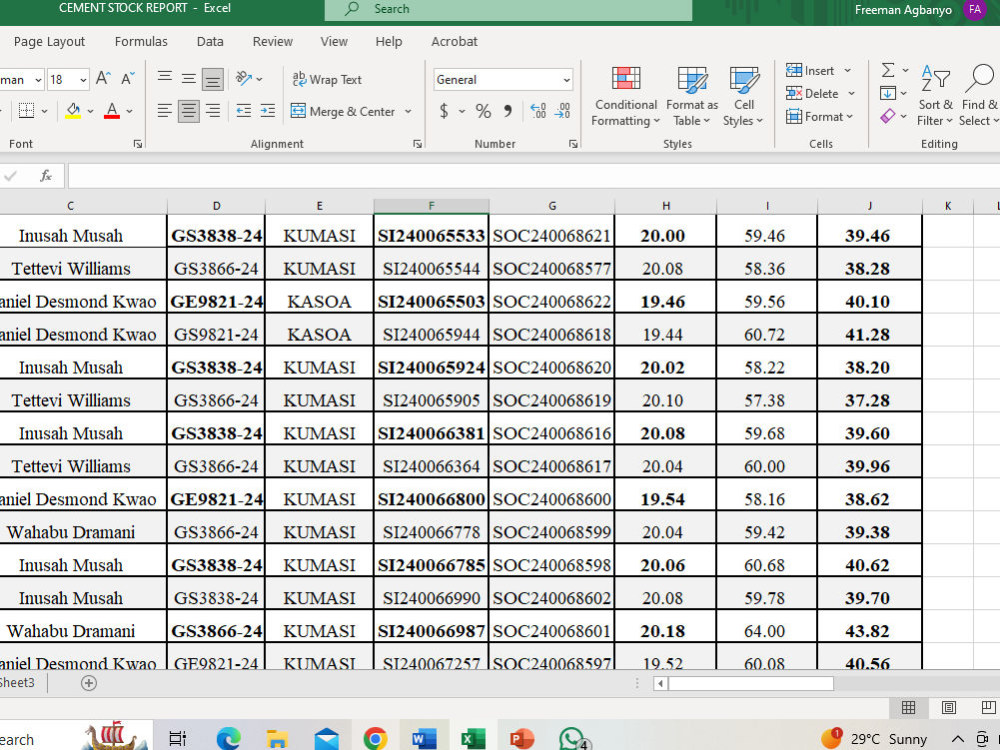This screenshot has width=1000, height=750.
Task: Click the Delete cells button
Action: [x=812, y=93]
